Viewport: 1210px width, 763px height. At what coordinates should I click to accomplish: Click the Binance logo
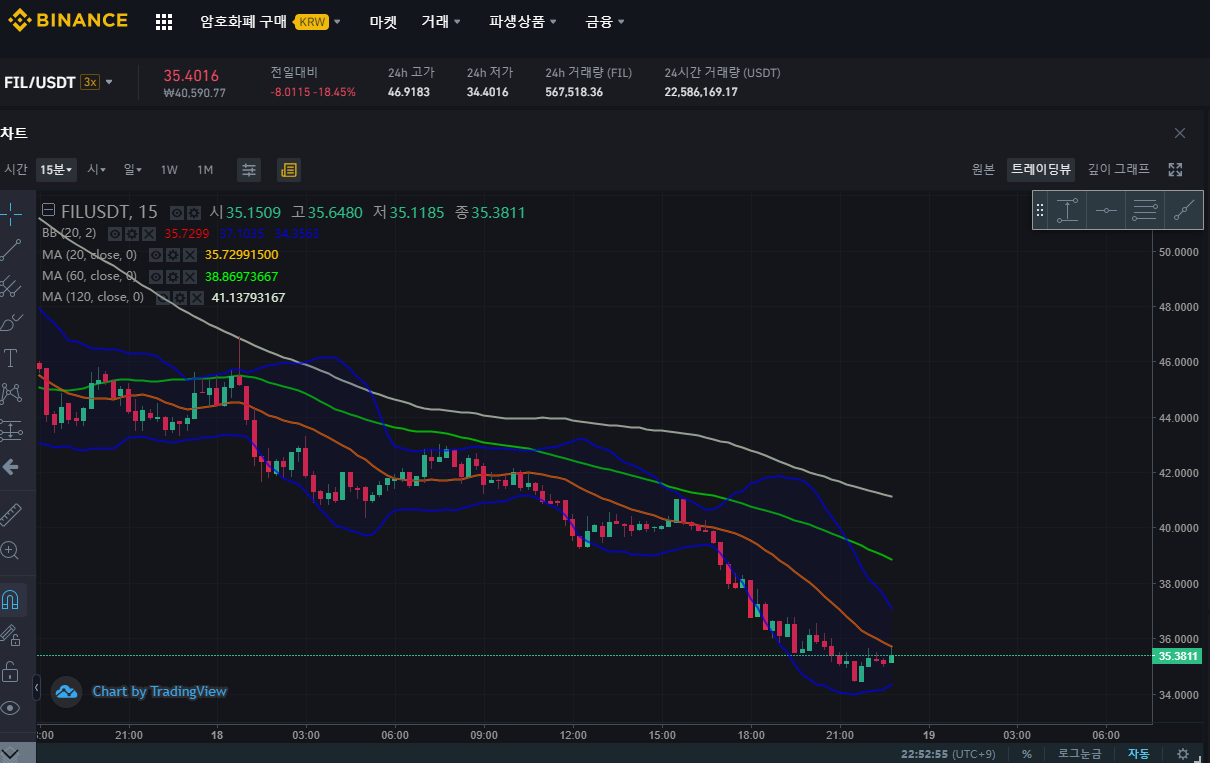68,20
